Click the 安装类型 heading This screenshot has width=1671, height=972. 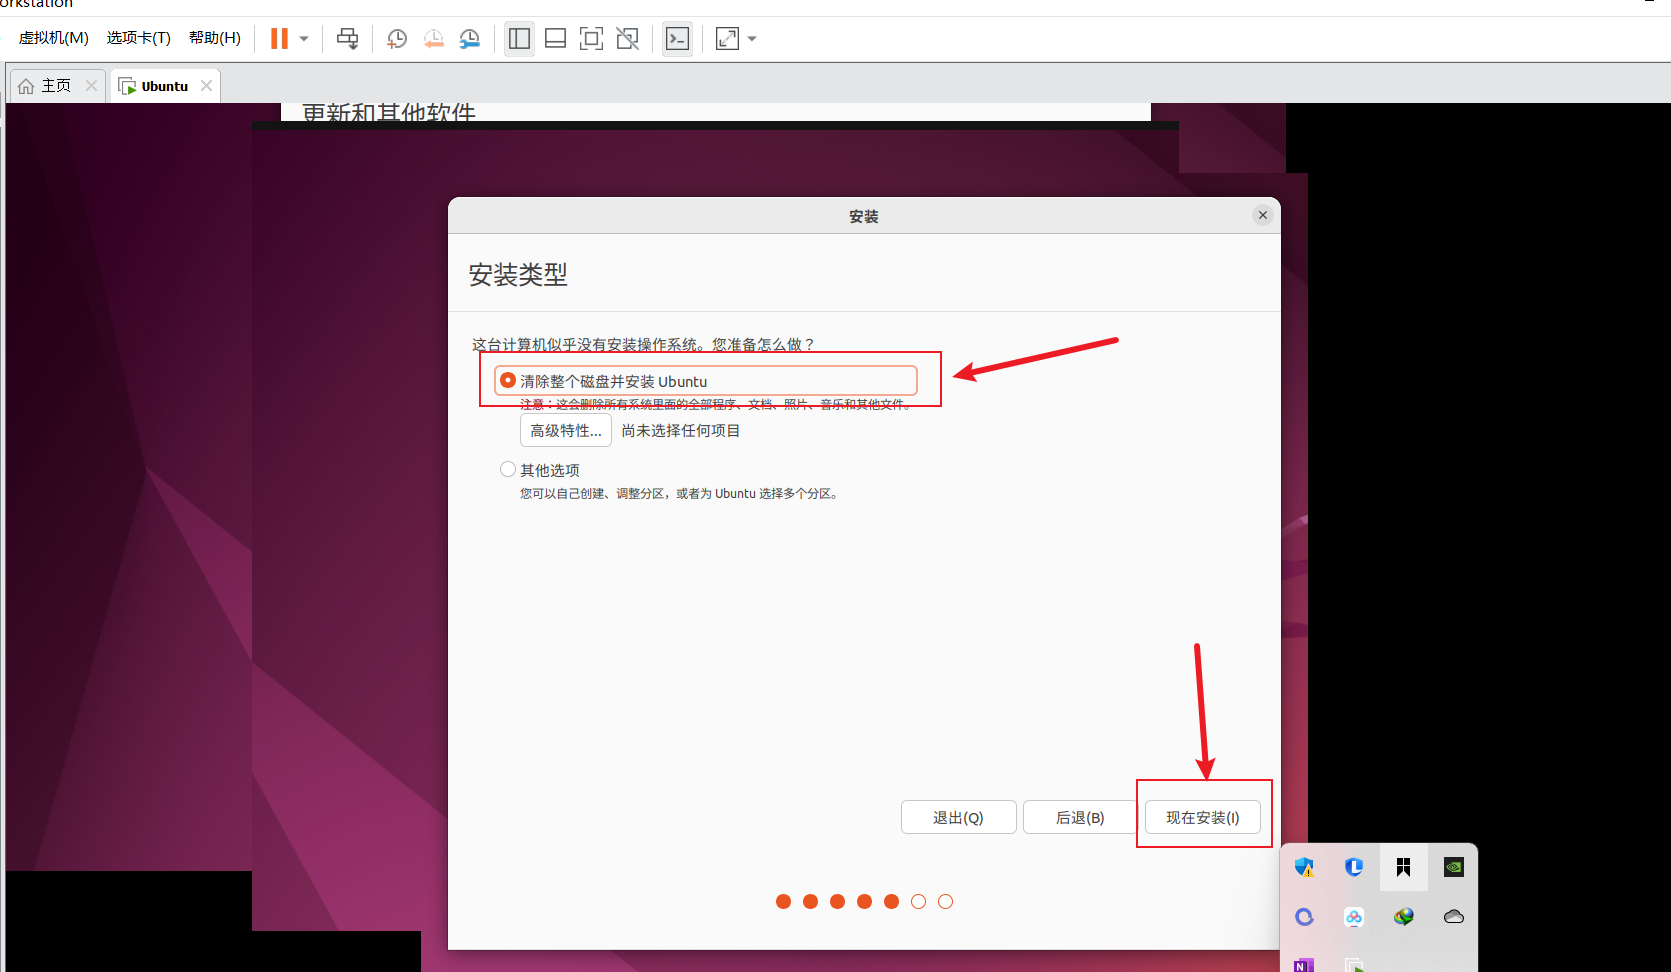(x=518, y=274)
